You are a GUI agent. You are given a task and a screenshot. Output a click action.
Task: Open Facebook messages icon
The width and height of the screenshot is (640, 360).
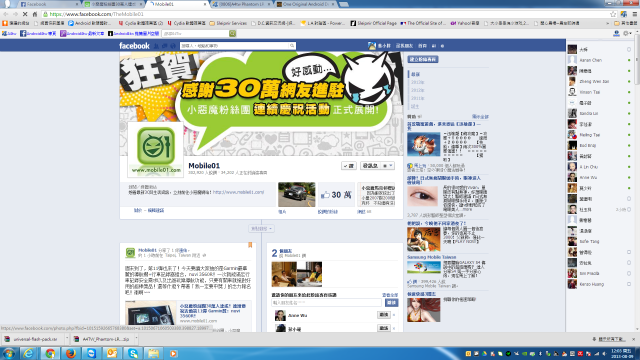165,46
